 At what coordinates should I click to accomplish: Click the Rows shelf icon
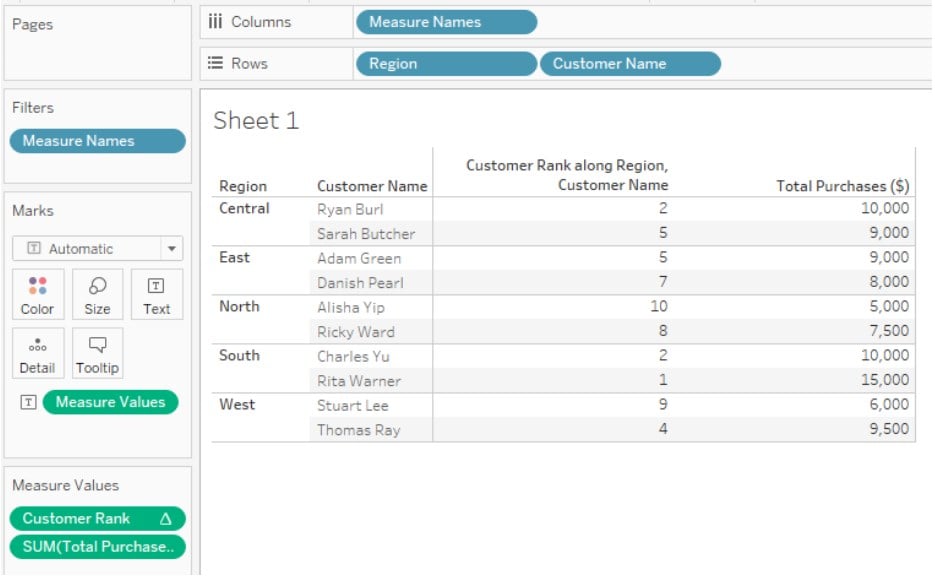[x=215, y=63]
